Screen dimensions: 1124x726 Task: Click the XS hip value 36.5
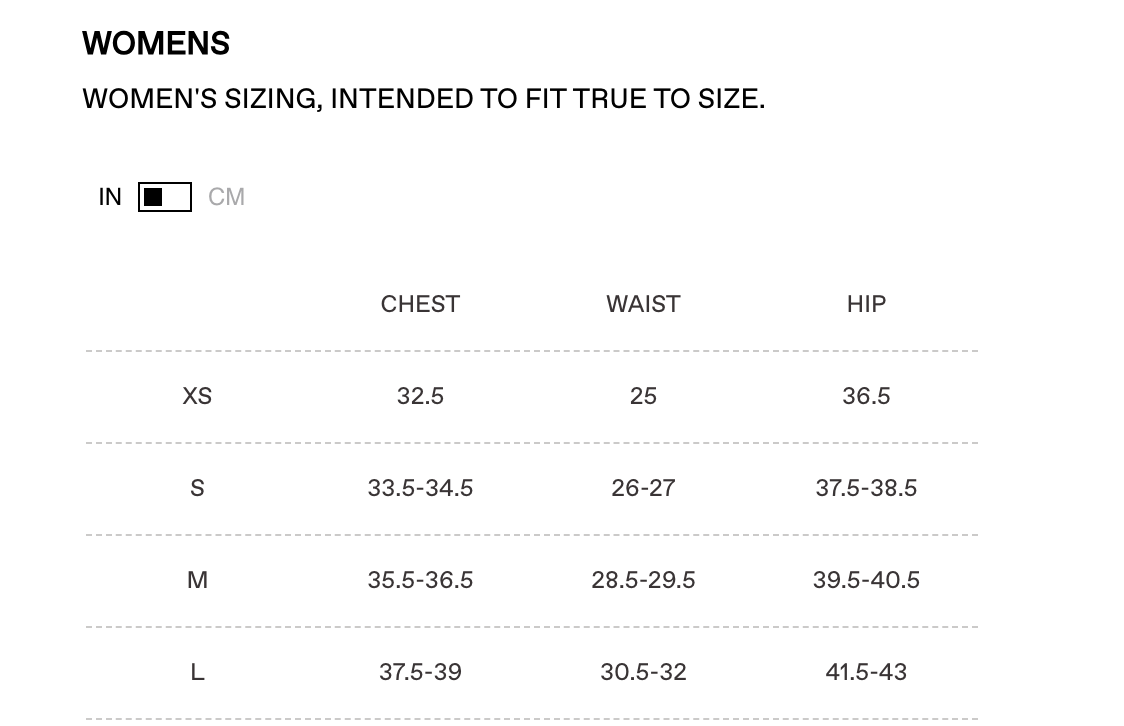pos(866,396)
